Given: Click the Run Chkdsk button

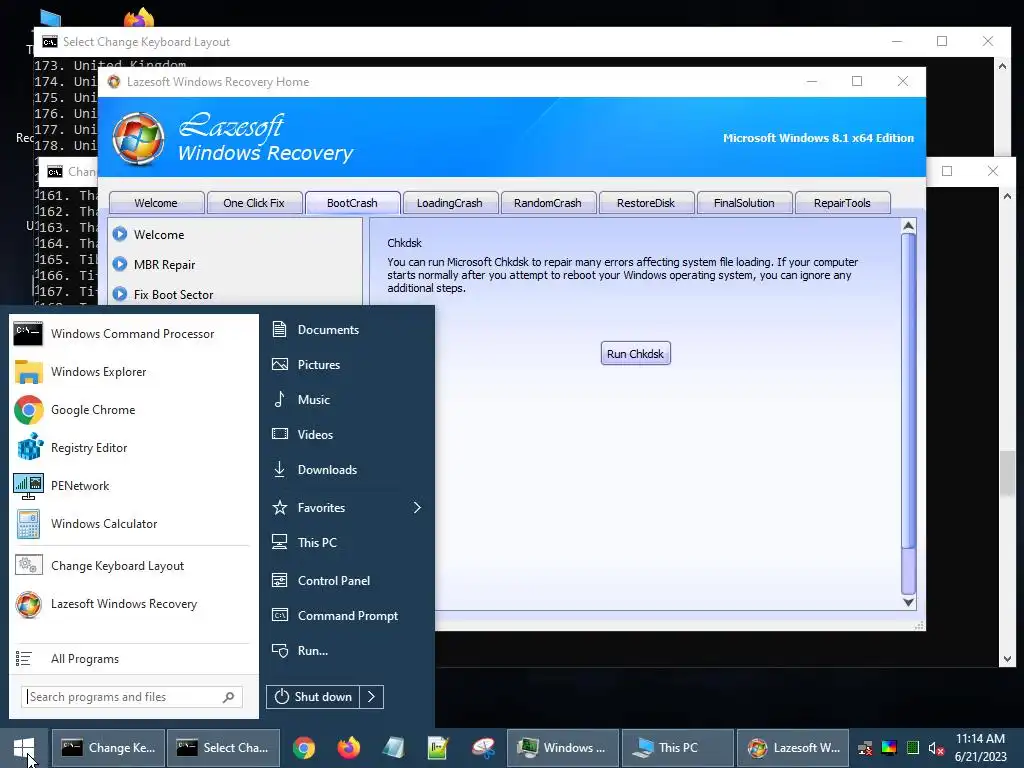Looking at the screenshot, I should (635, 354).
